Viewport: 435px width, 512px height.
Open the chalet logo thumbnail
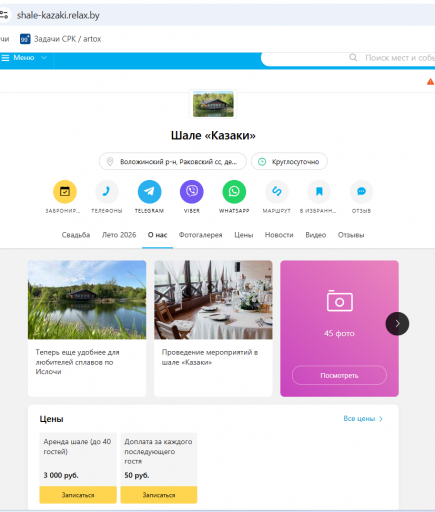pyautogui.click(x=213, y=104)
